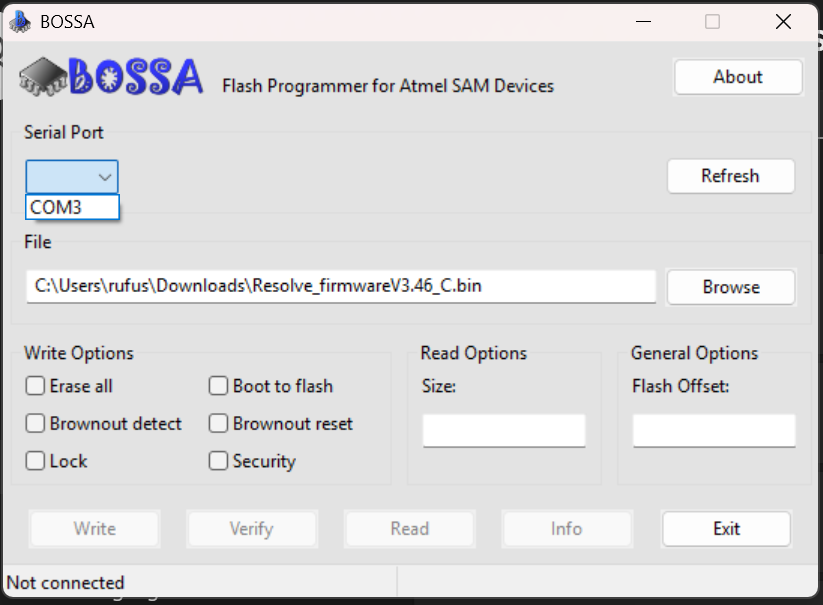Enable Boot to flash option
823x605 pixels.
(x=217, y=386)
